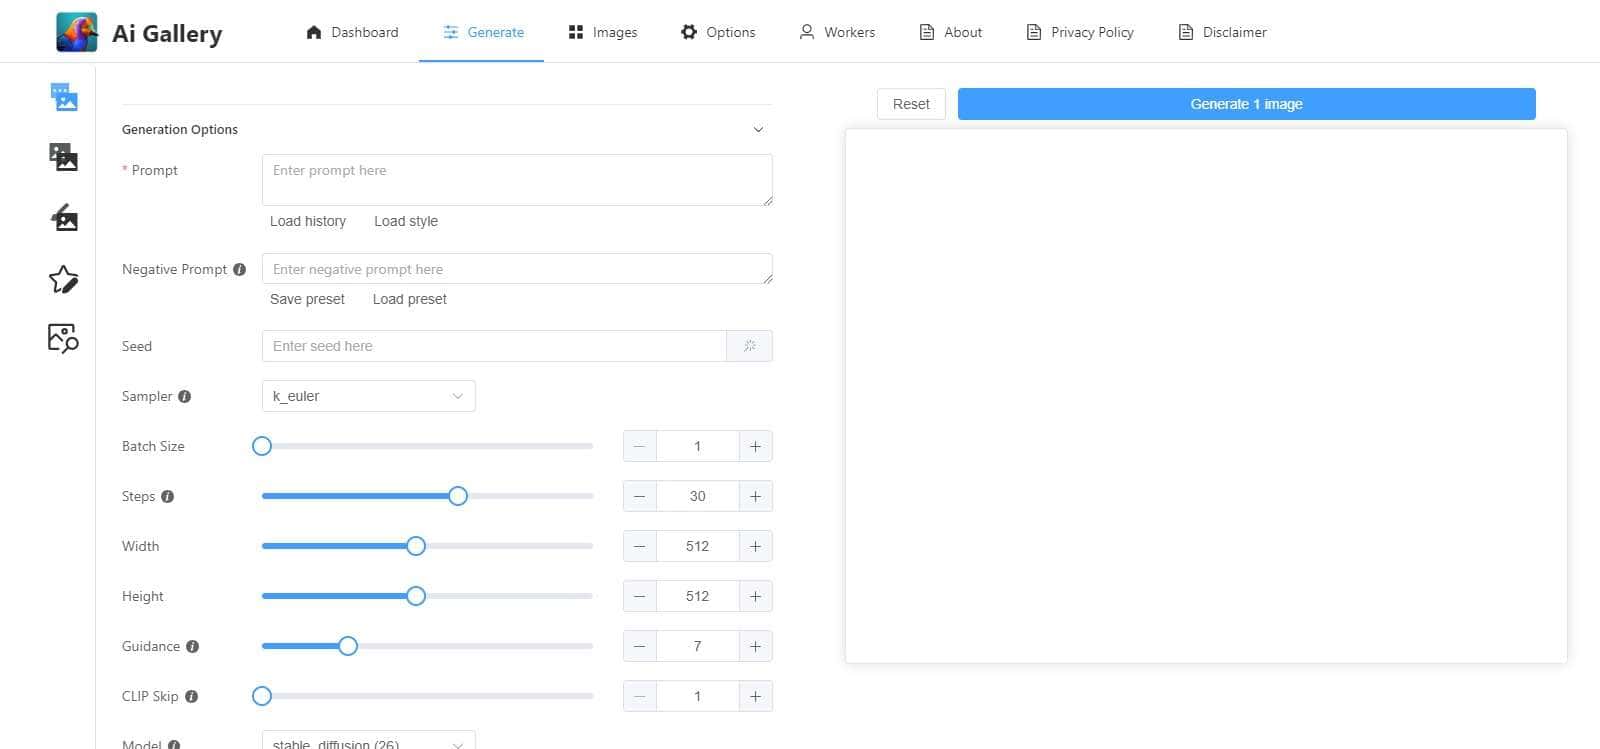Open the Privacy Policy tab
This screenshot has width=1600, height=749.
(x=1080, y=32)
